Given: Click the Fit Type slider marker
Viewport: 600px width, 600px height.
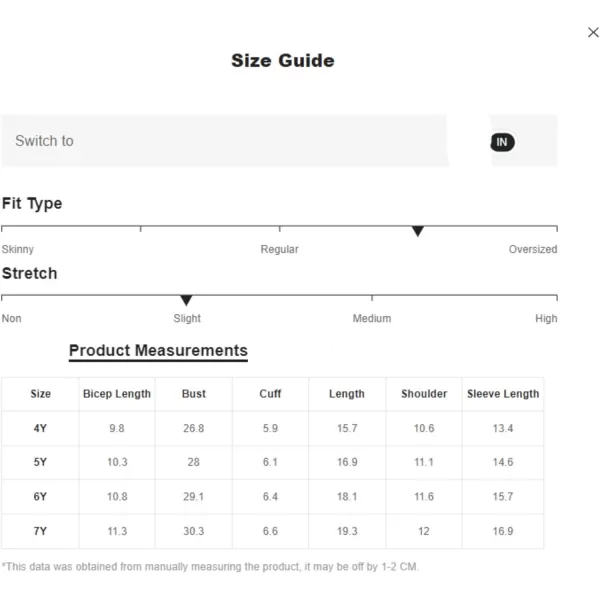Looking at the screenshot, I should [x=417, y=231].
